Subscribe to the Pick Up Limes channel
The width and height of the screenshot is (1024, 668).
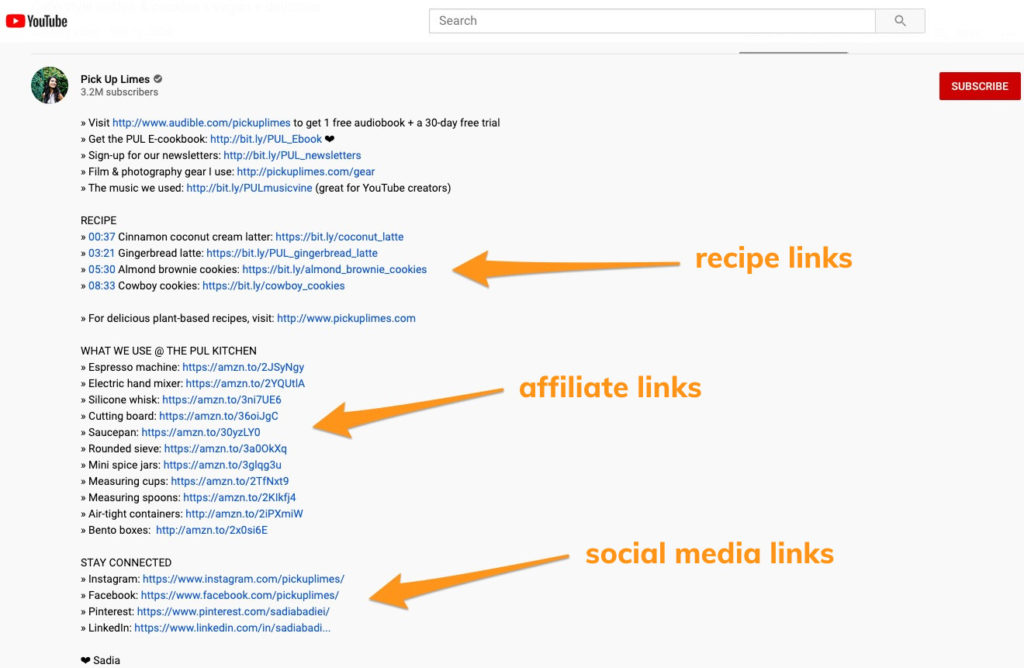[979, 86]
